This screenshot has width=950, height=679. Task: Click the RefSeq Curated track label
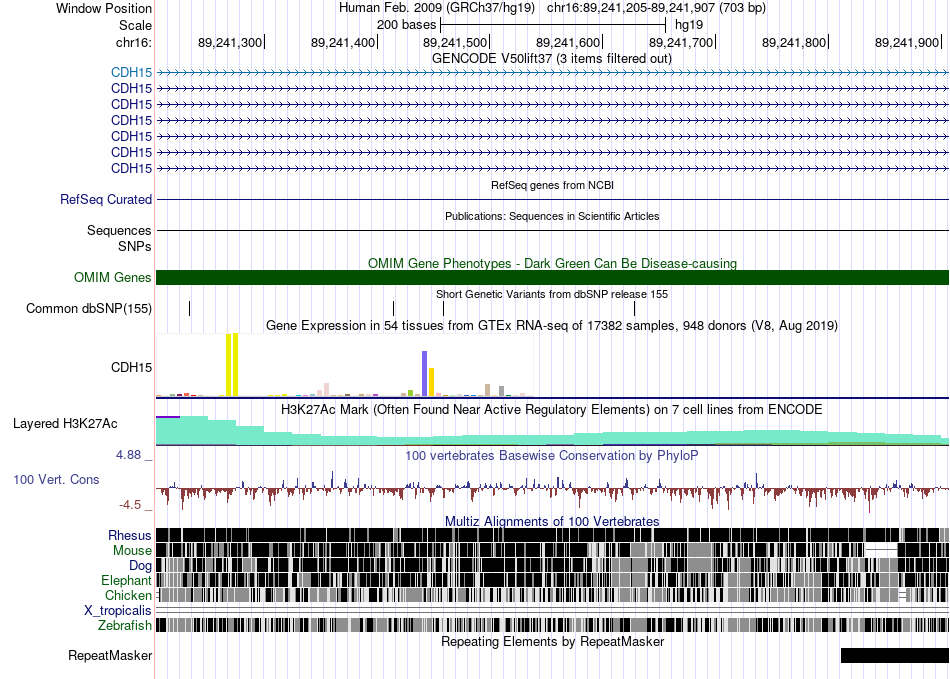point(106,199)
